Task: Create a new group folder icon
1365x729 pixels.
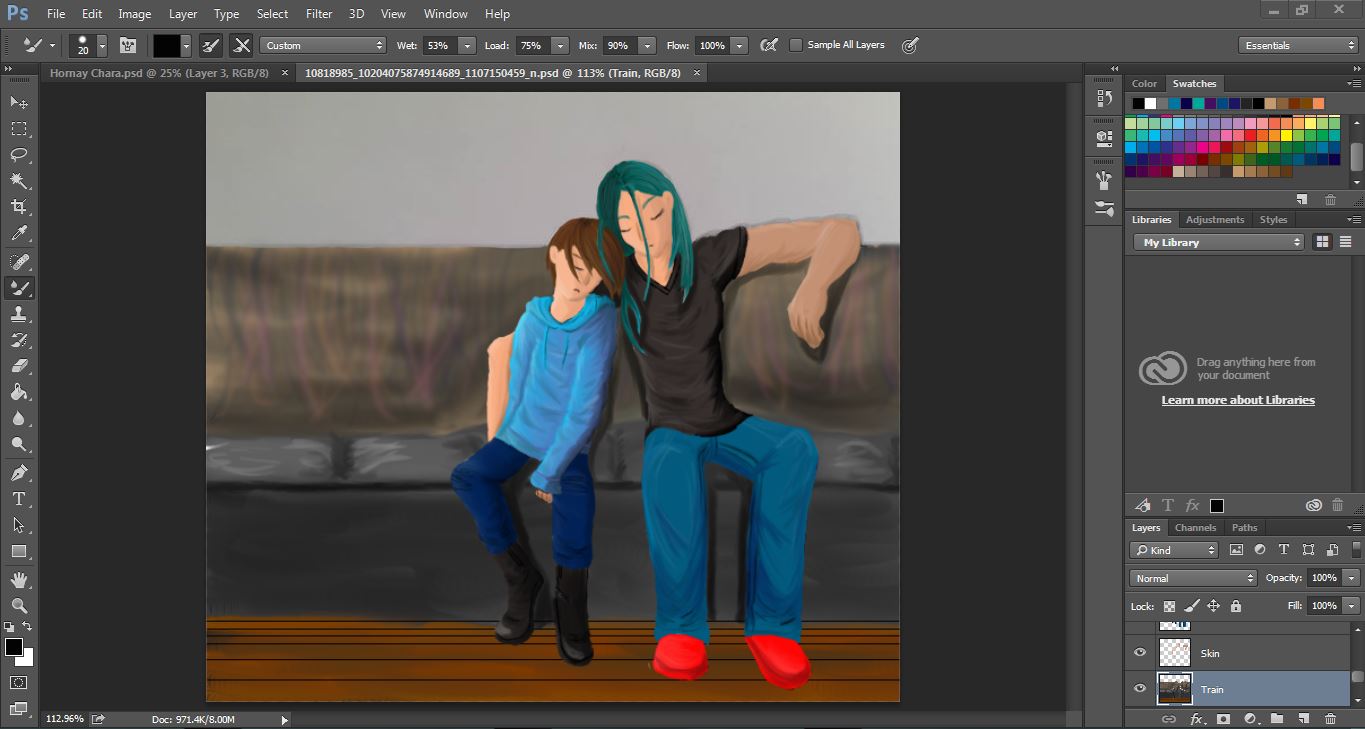Action: [x=1277, y=718]
